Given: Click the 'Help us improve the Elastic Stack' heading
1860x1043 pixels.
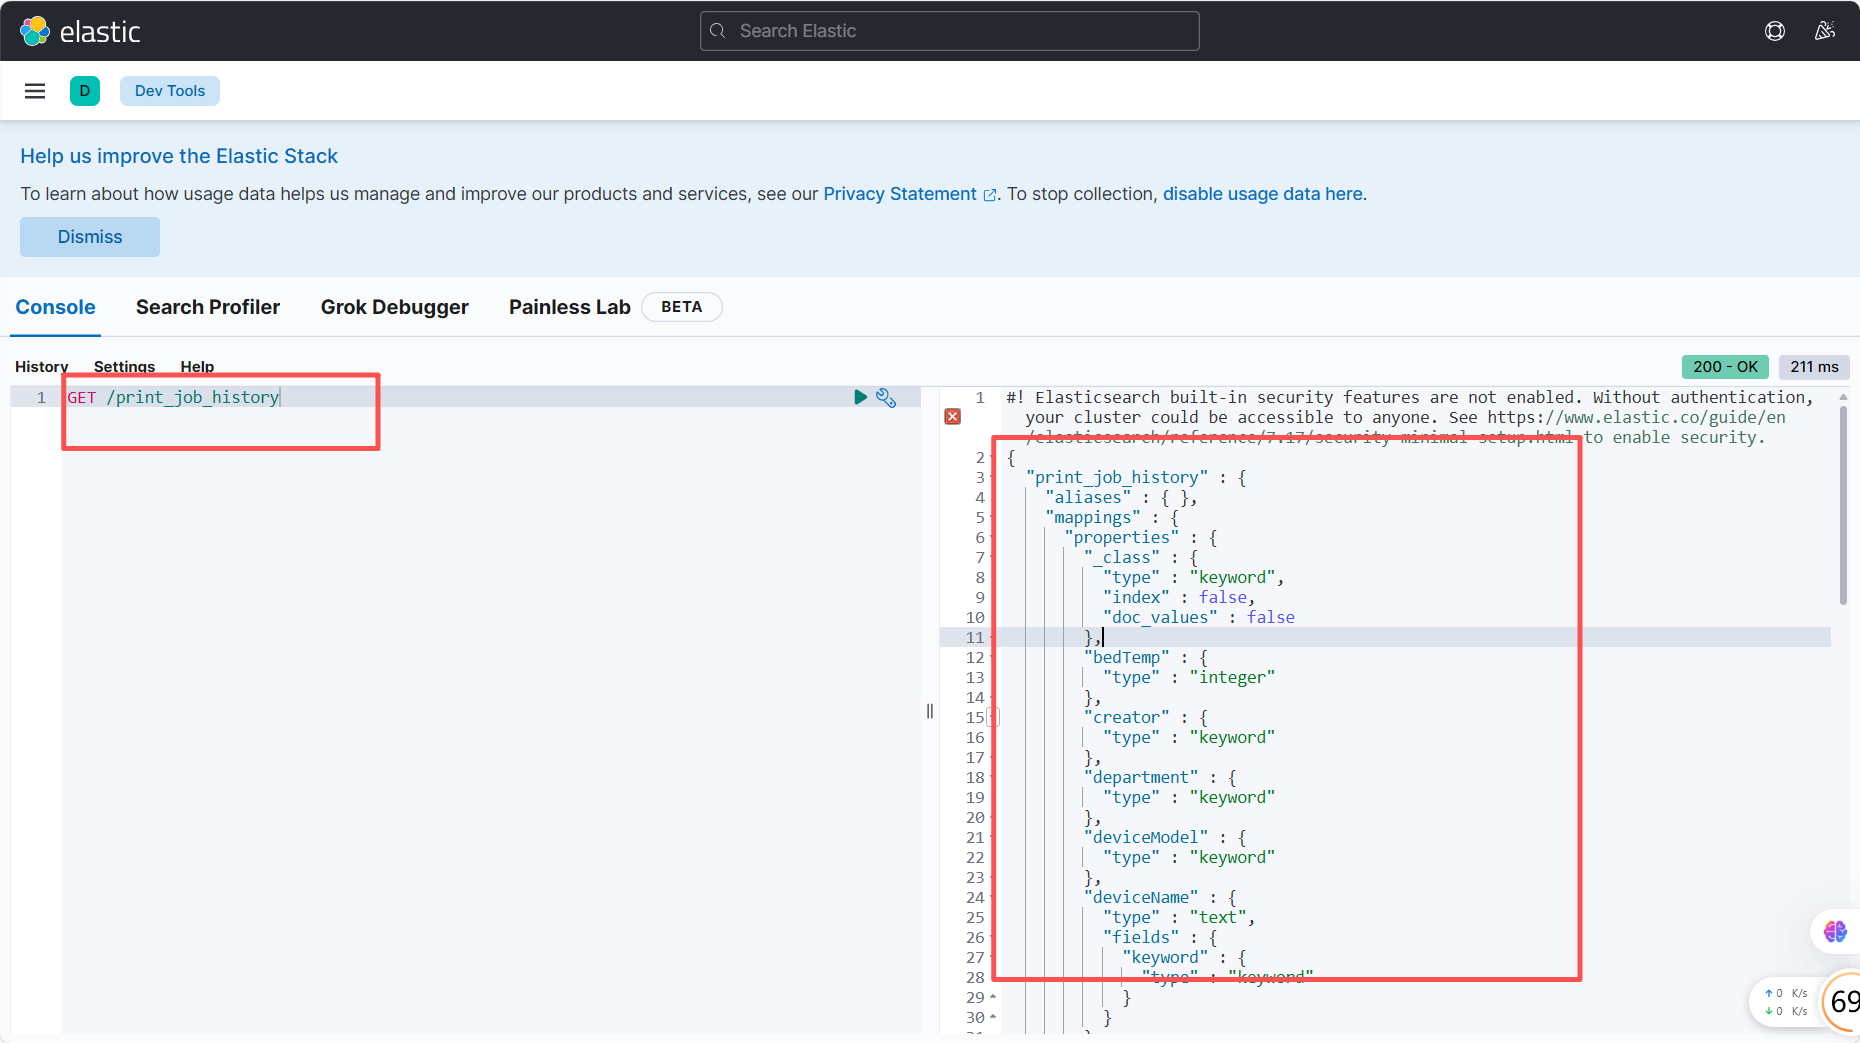Looking at the screenshot, I should (x=179, y=156).
